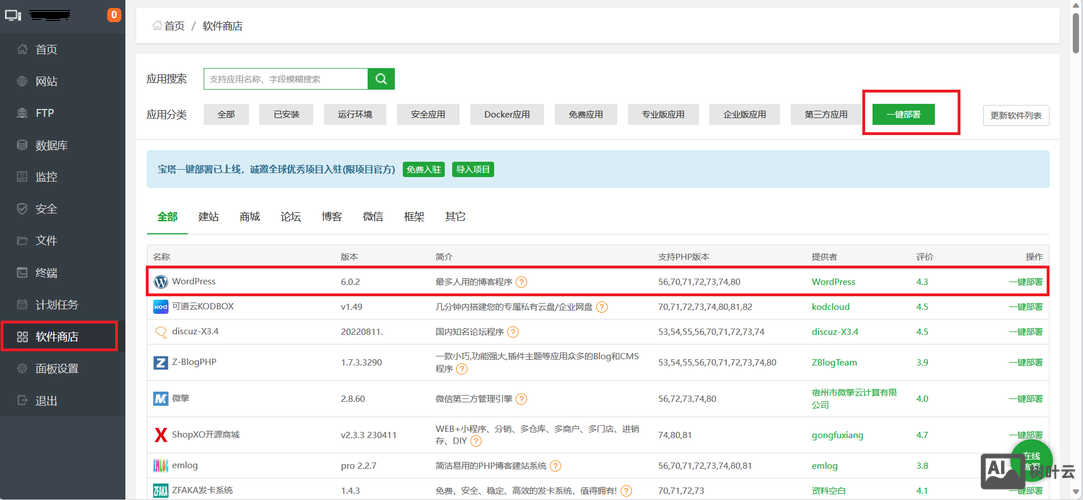Switch to the 建站 tab
The image size is (1083, 500).
(209, 217)
